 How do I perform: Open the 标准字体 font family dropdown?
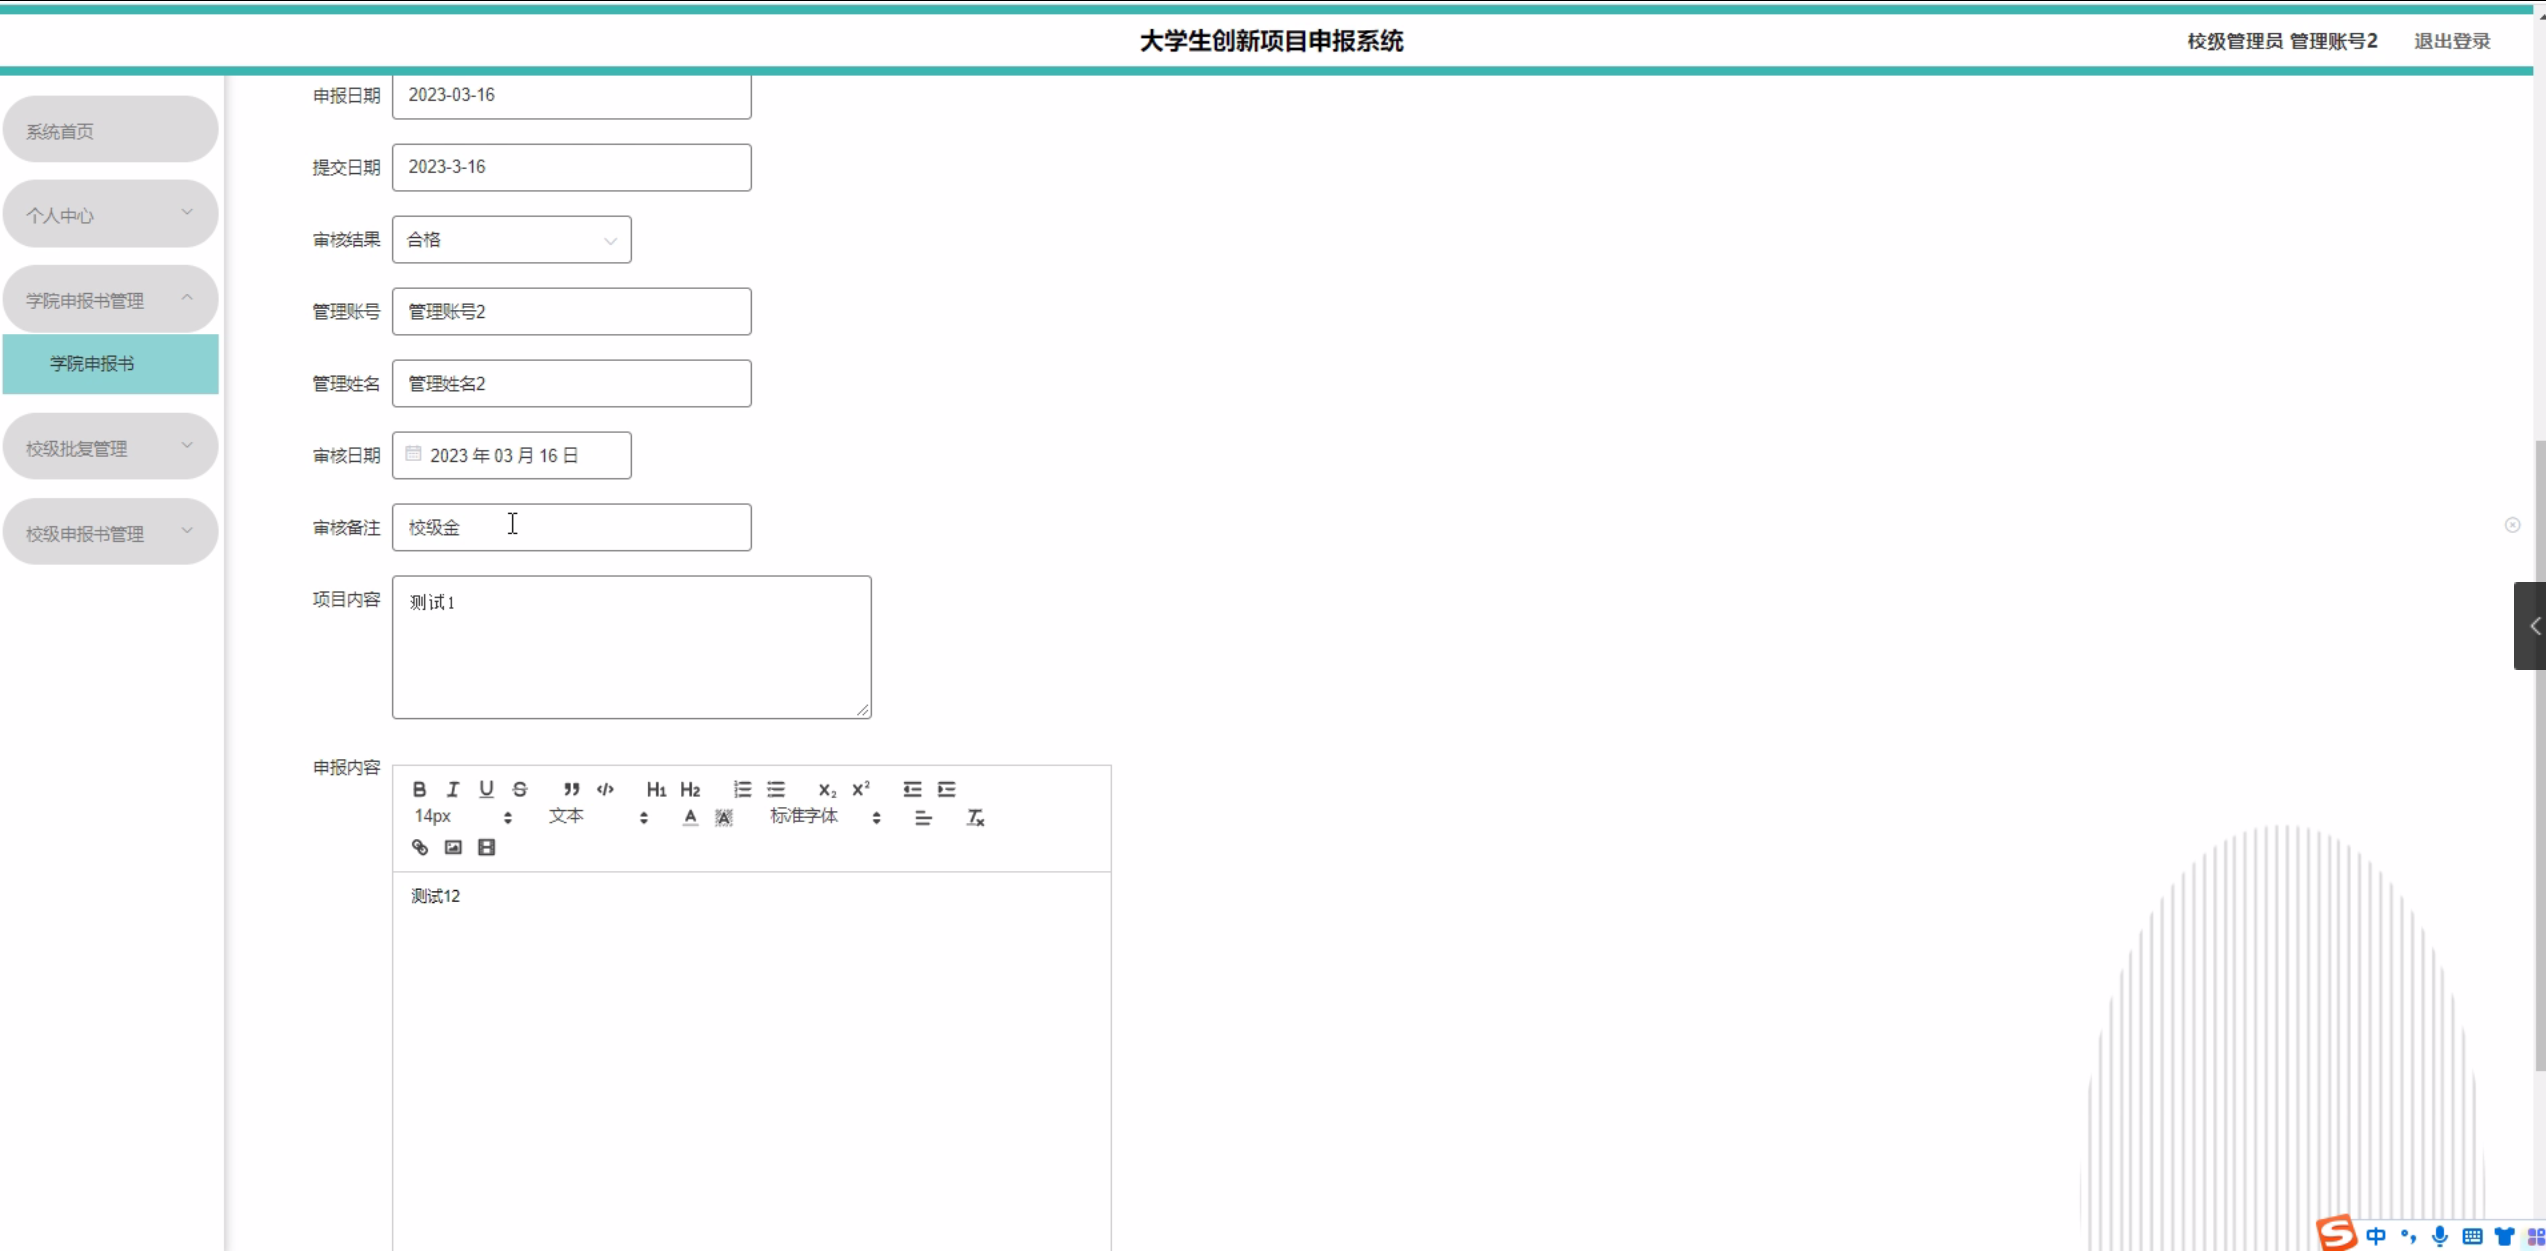click(824, 817)
